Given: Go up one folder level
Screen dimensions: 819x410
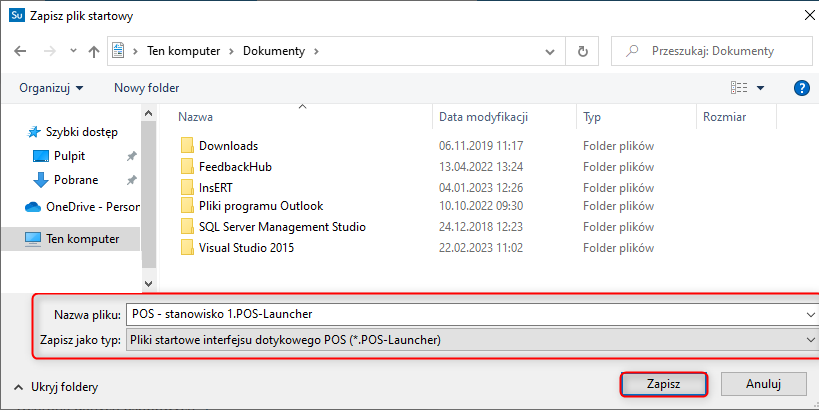Looking at the screenshot, I should pos(94,51).
